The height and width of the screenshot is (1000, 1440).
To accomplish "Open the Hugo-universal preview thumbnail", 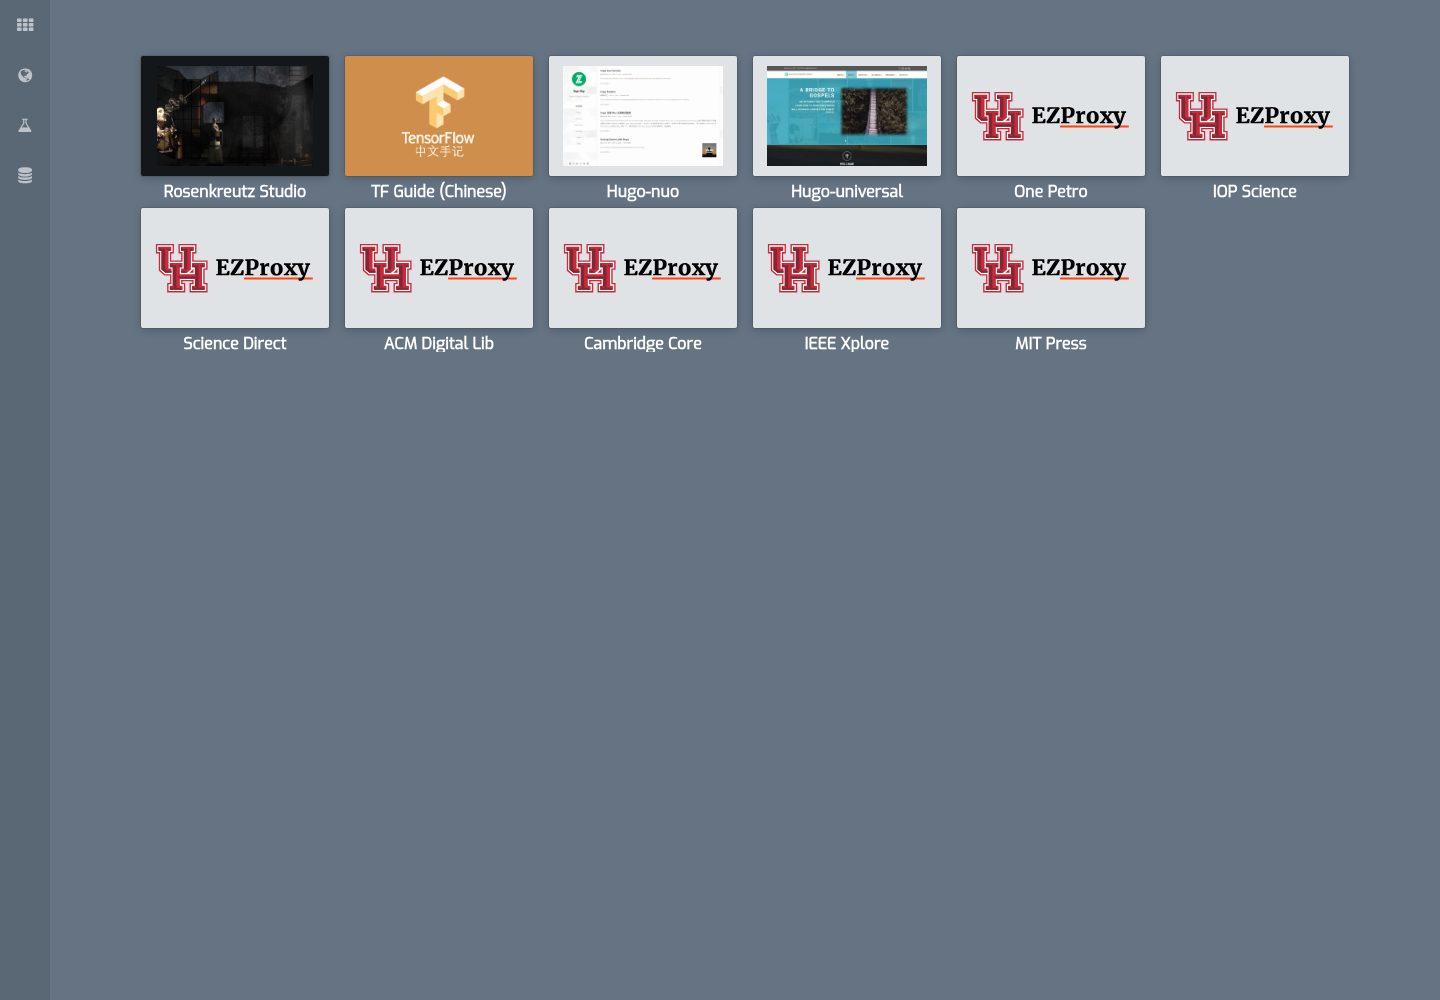I will 847,116.
